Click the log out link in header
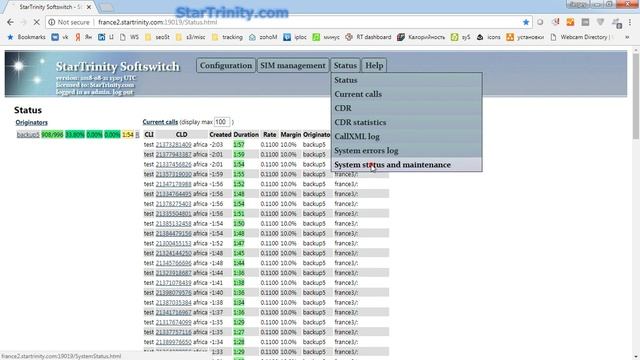This screenshot has width=640, height=360. pyautogui.click(x=123, y=92)
